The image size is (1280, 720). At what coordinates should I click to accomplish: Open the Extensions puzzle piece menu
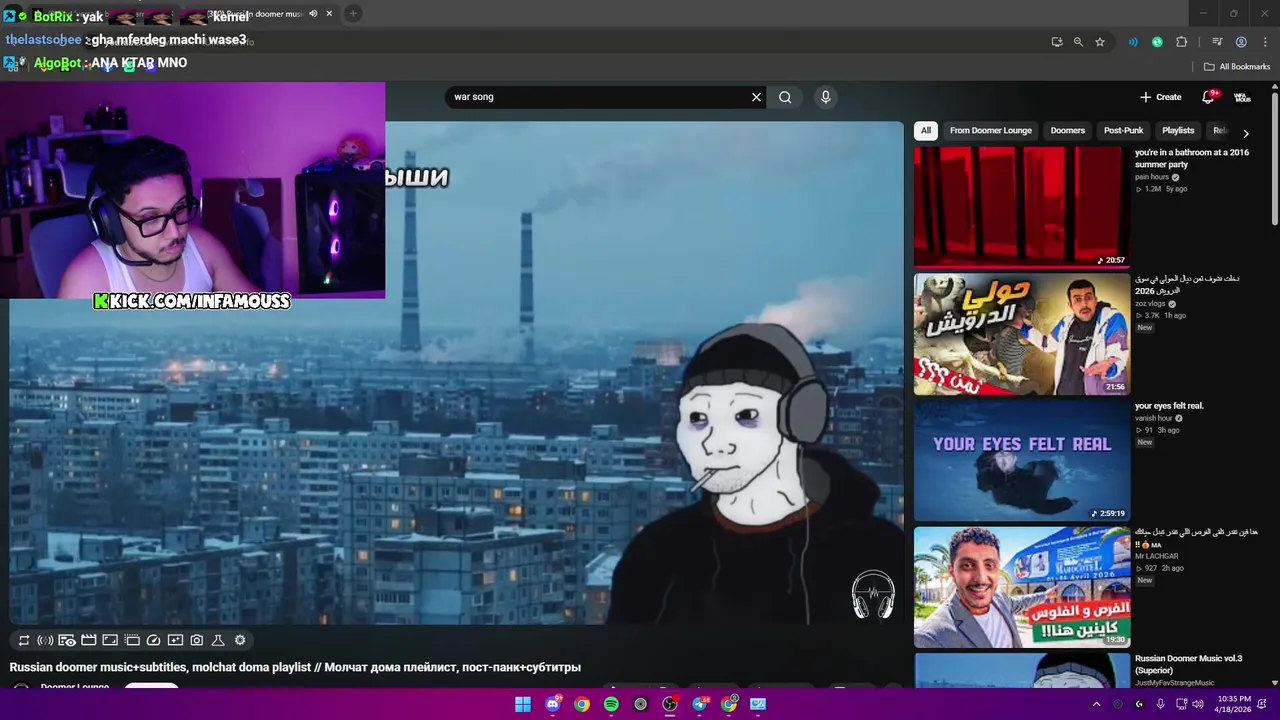pyautogui.click(x=1182, y=42)
